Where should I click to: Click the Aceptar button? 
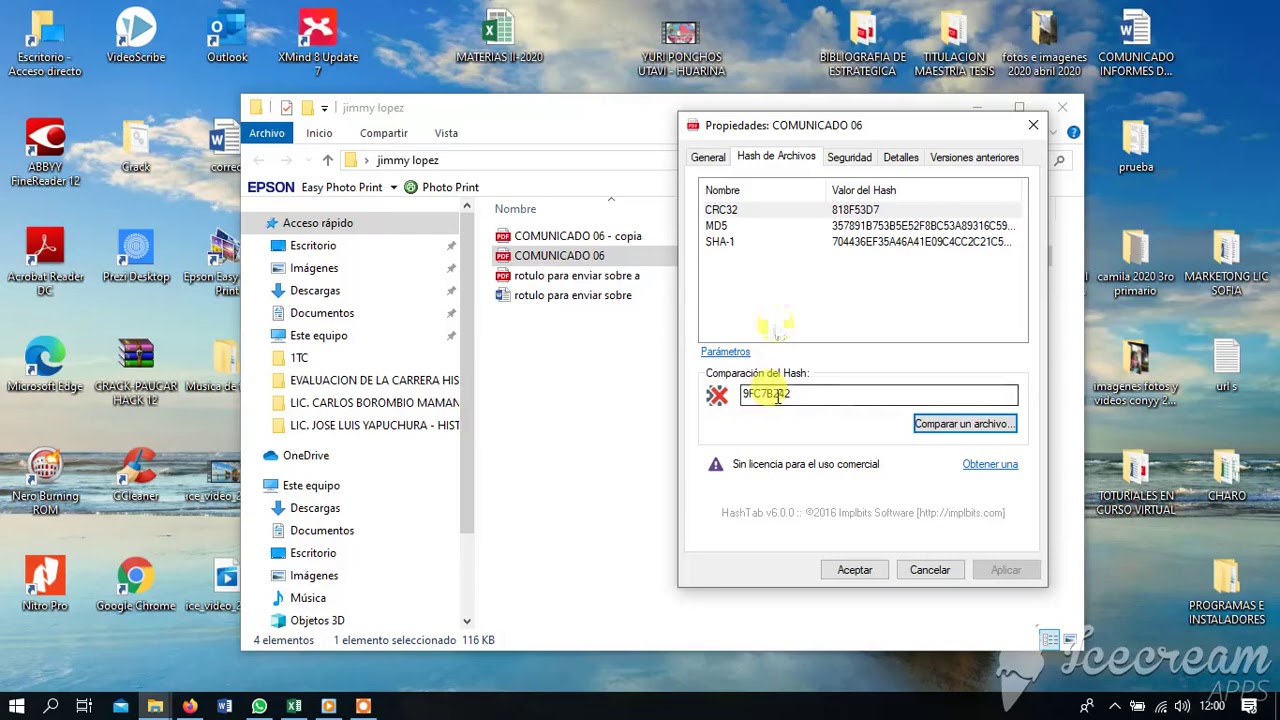855,570
